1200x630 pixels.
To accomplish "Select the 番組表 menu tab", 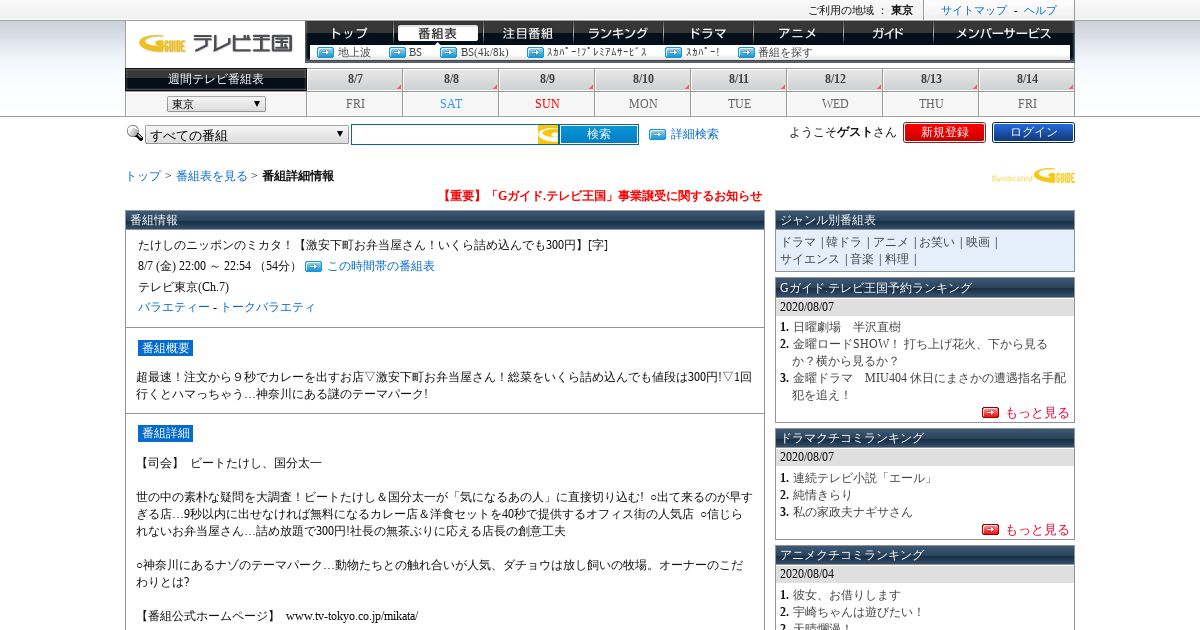I will tap(437, 33).
